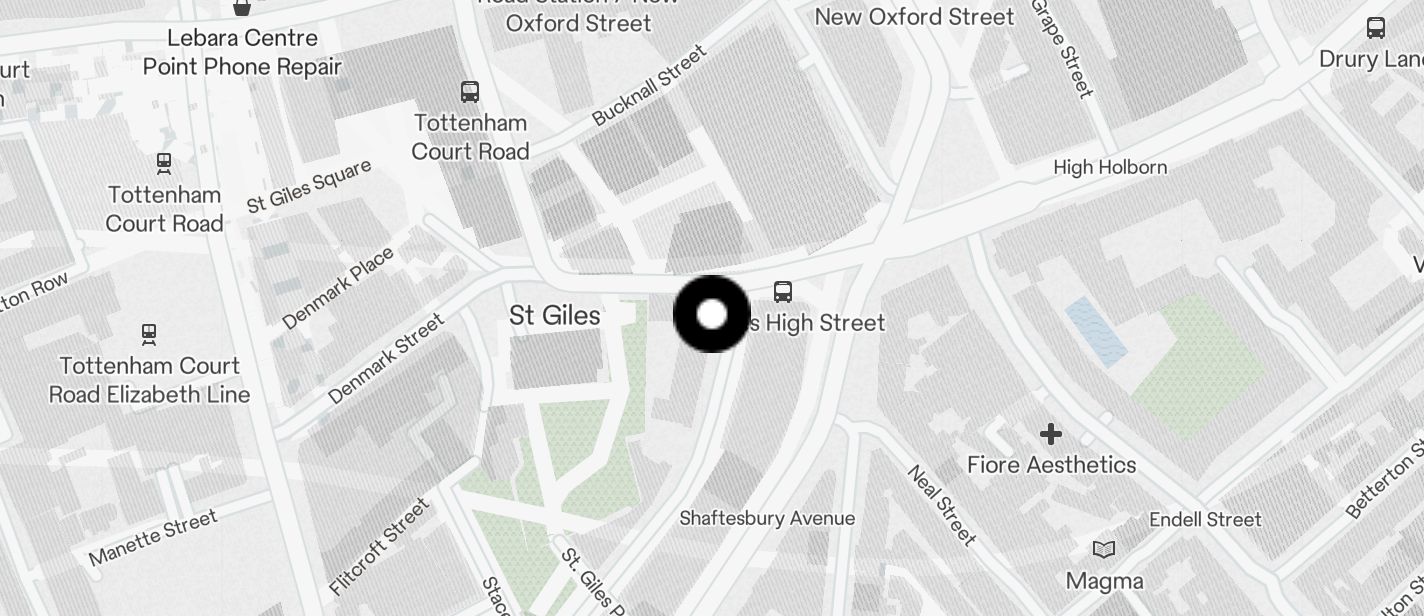Select the Magma bookshop icon
Viewport: 1424px width, 616px height.
click(x=1104, y=550)
